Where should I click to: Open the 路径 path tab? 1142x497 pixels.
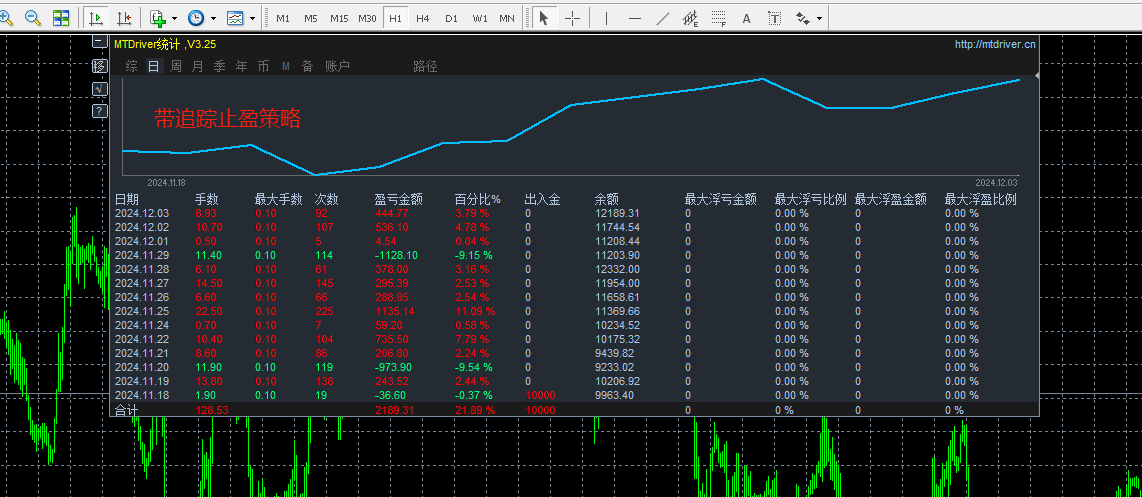coord(425,66)
